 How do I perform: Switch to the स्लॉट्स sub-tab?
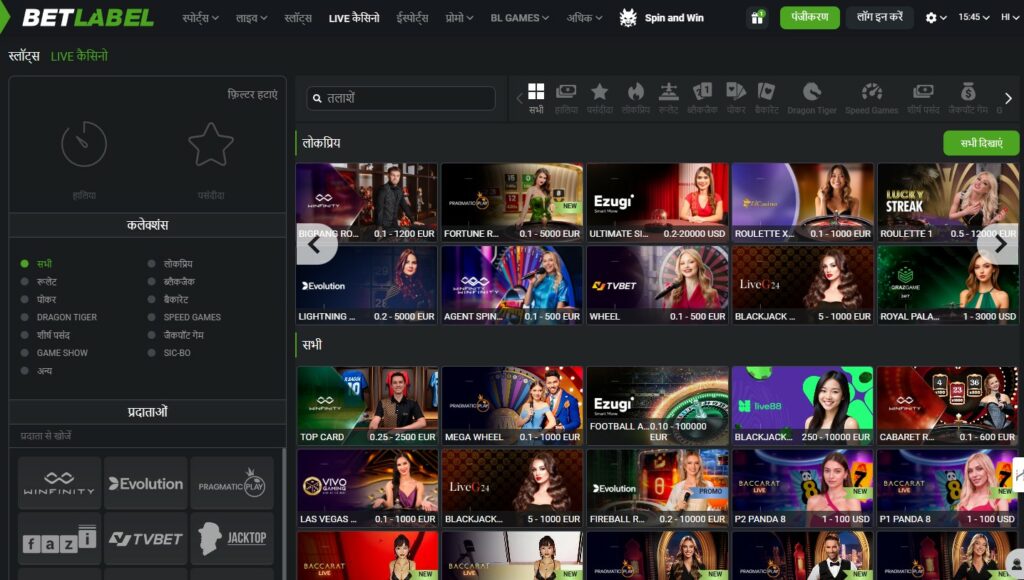click(x=24, y=56)
